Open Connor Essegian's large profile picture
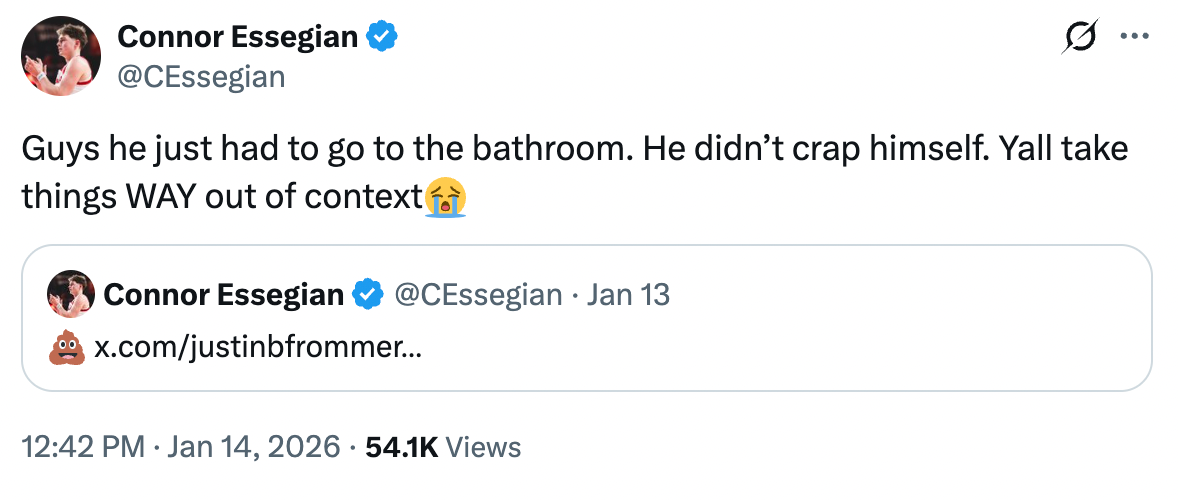Image resolution: width=1178 pixels, height=500 pixels. coord(60,58)
